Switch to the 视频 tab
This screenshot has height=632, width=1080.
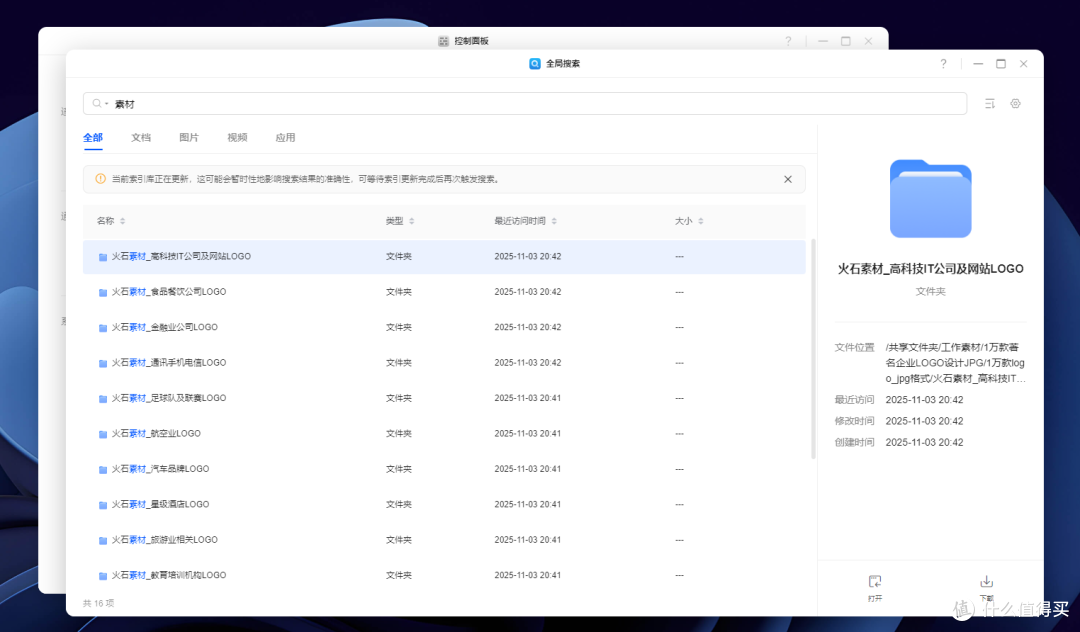coord(237,138)
